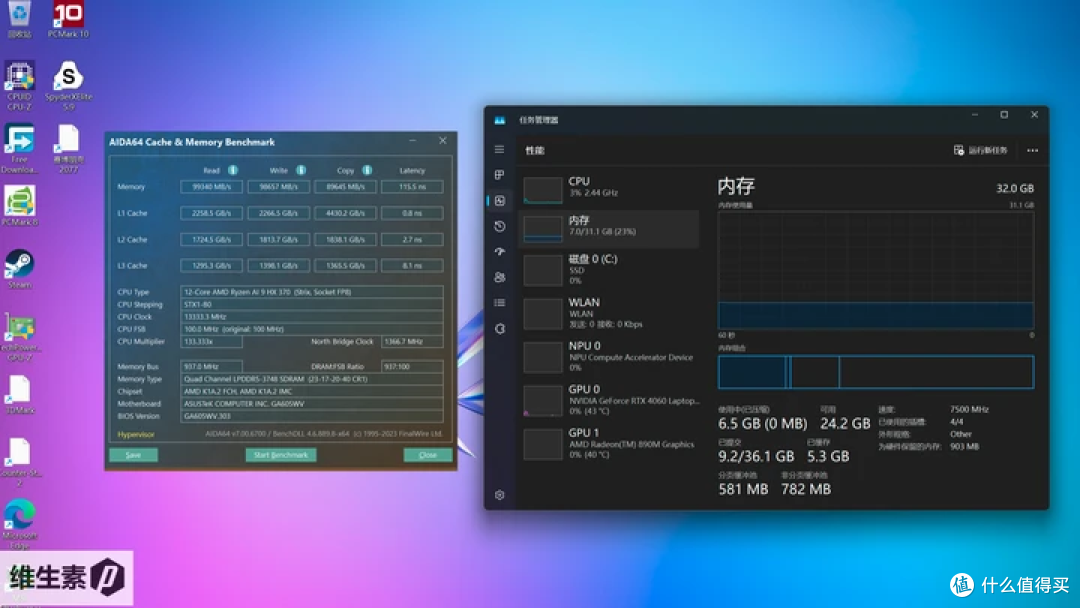
Task: Select WLAN in the performance list
Action: (610, 313)
